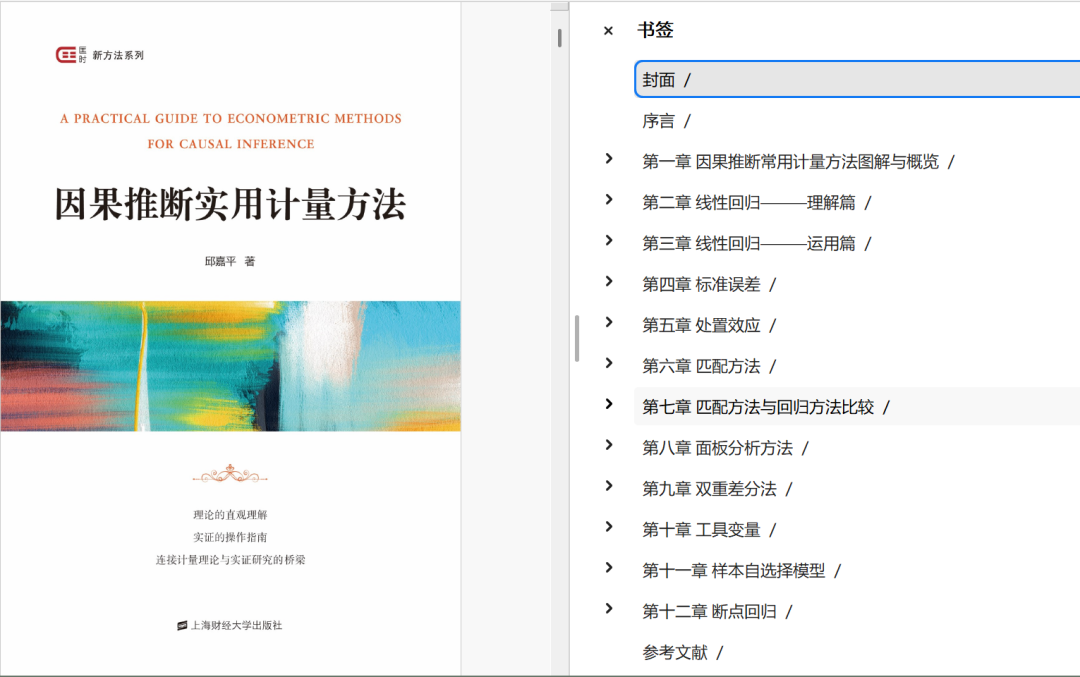Expand chapter 第五章 处置效应 arrow

click(608, 323)
